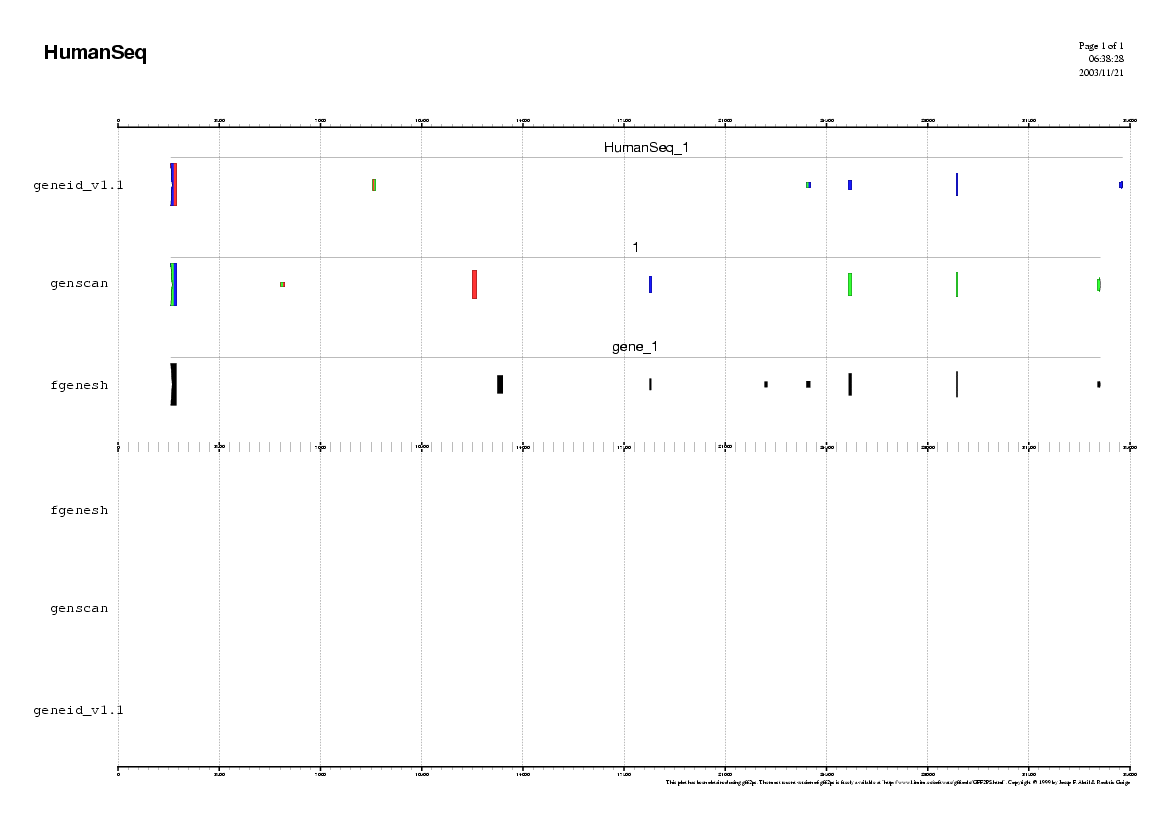The width and height of the screenshot is (1169, 826).
Task: Select the rightmost blue geneid_v1.1 exon
Action: pos(1121,185)
